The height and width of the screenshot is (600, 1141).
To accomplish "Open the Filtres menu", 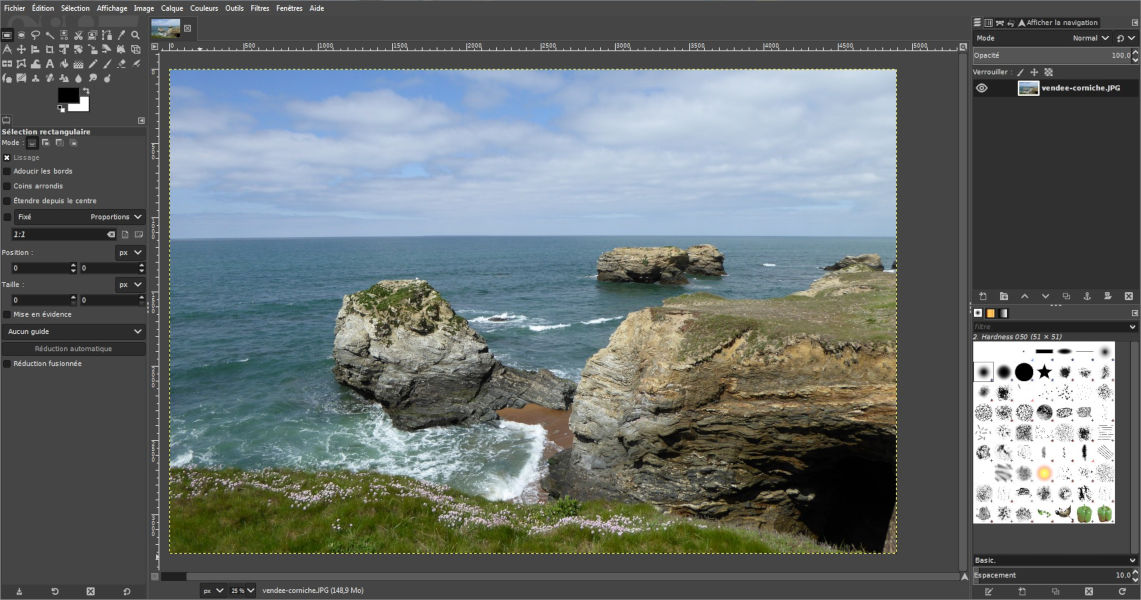I will 260,8.
